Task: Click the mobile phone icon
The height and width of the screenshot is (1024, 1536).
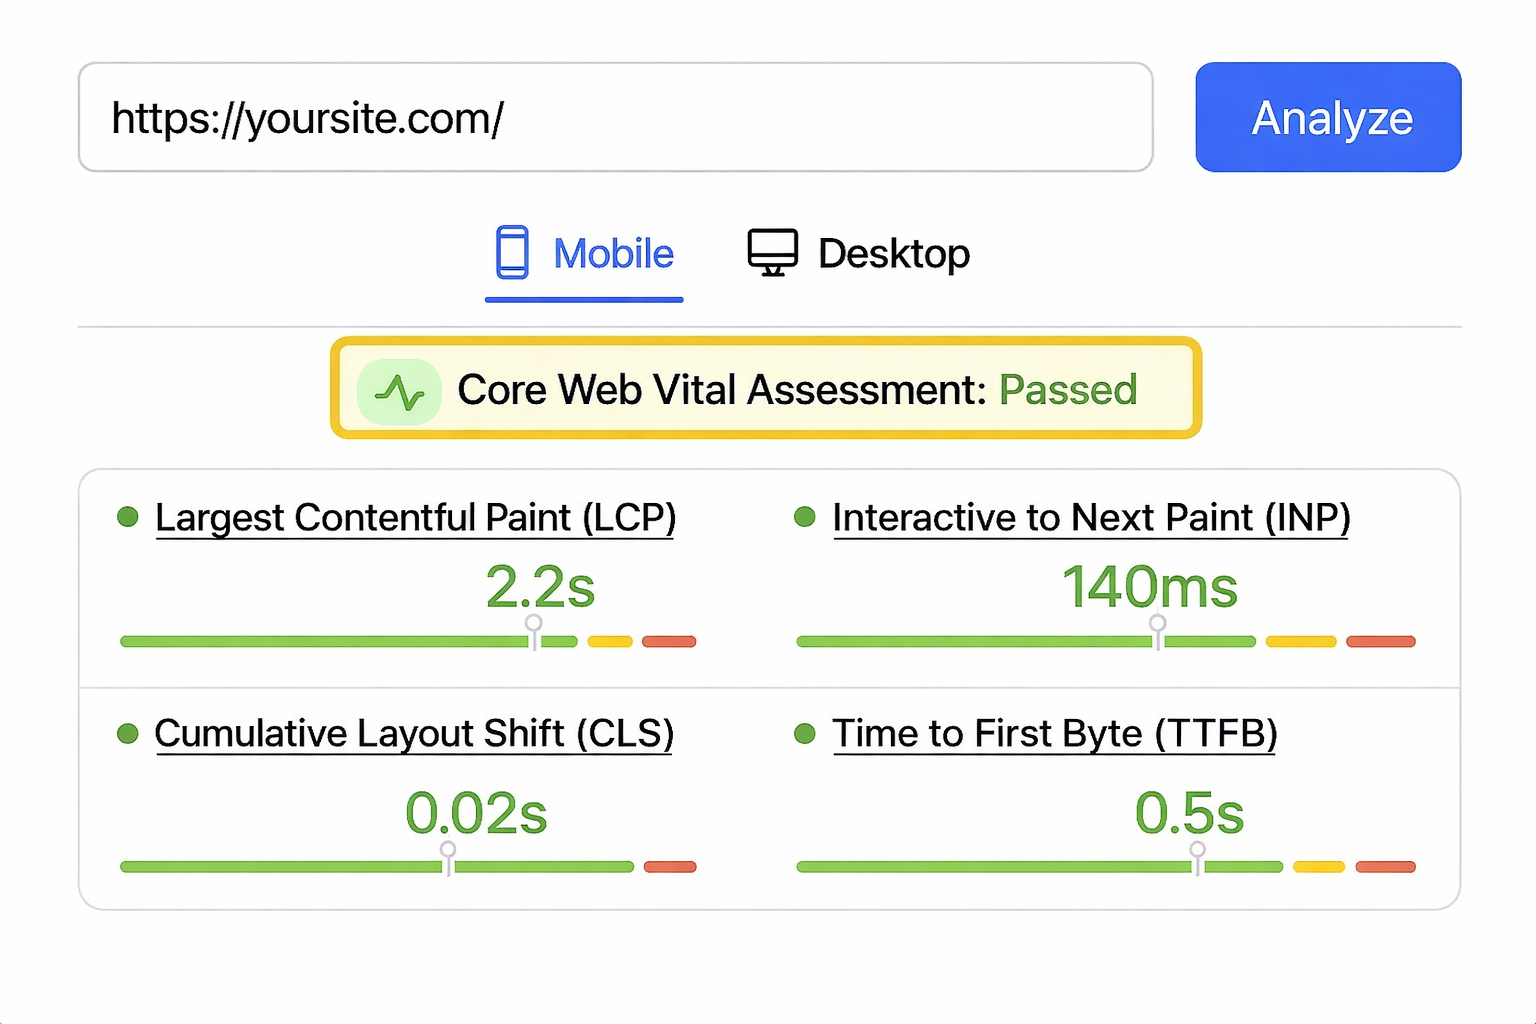Action: pyautogui.click(x=512, y=252)
